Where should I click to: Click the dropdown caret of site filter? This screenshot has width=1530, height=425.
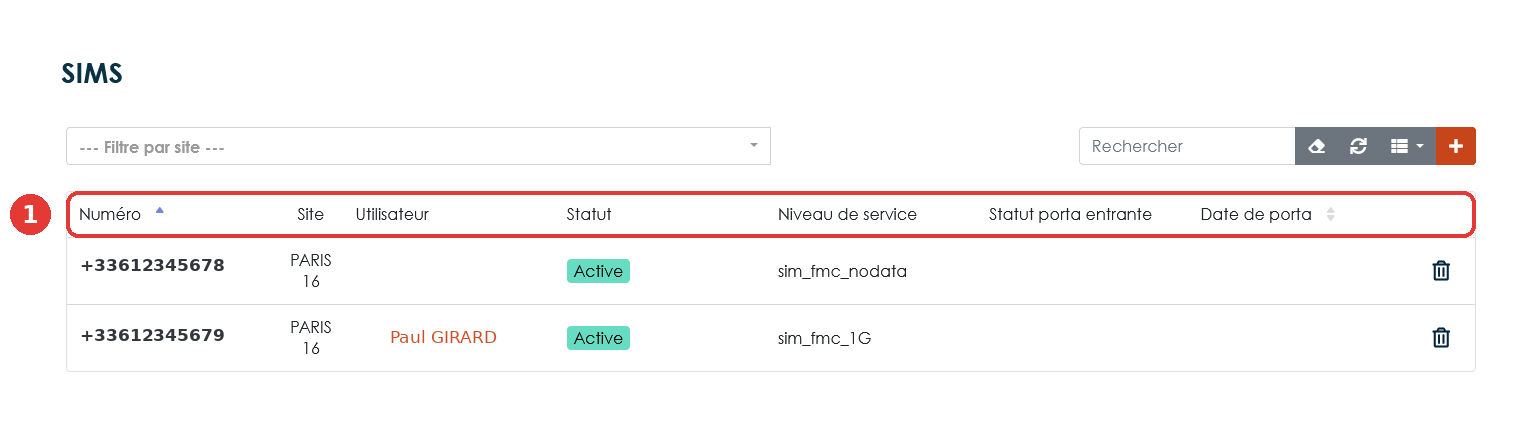(754, 145)
